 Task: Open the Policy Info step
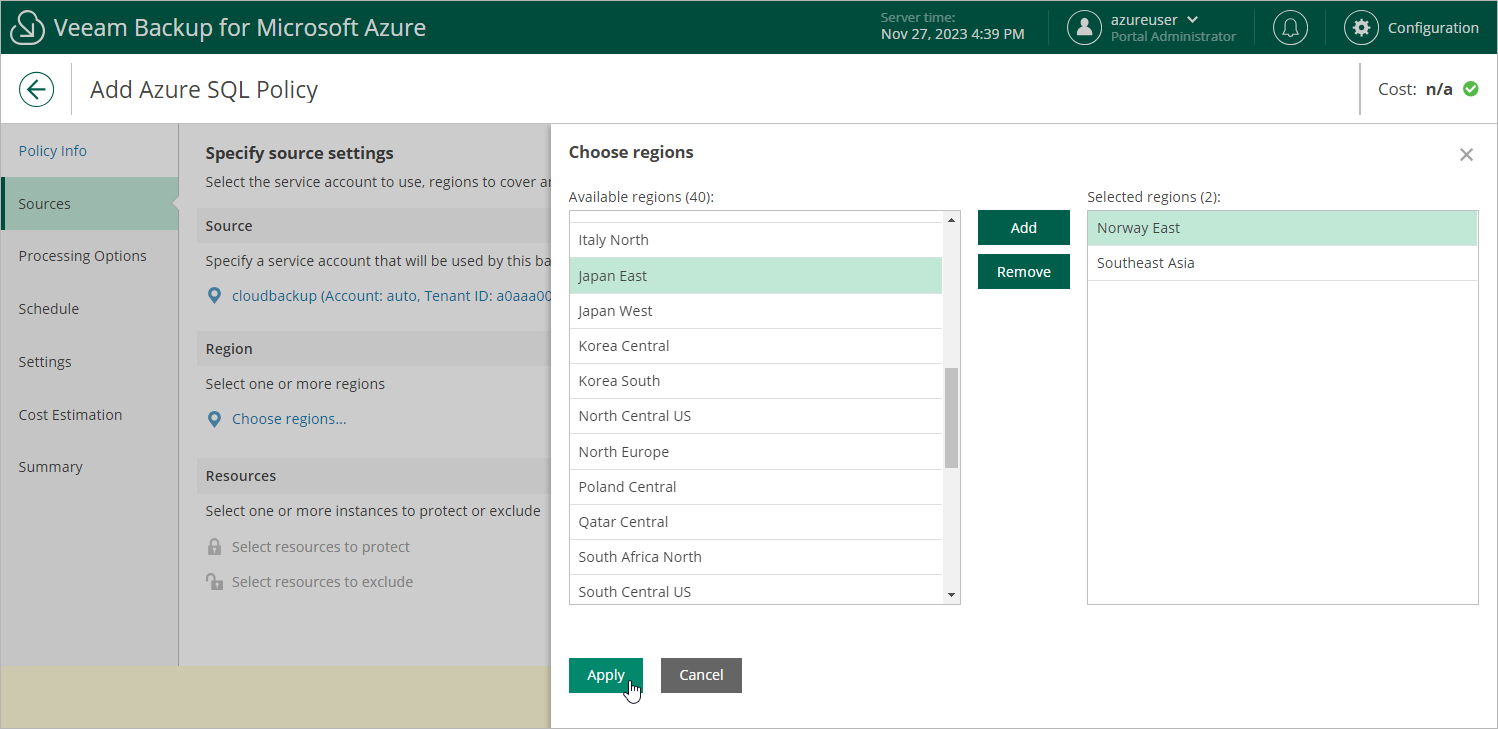click(53, 151)
